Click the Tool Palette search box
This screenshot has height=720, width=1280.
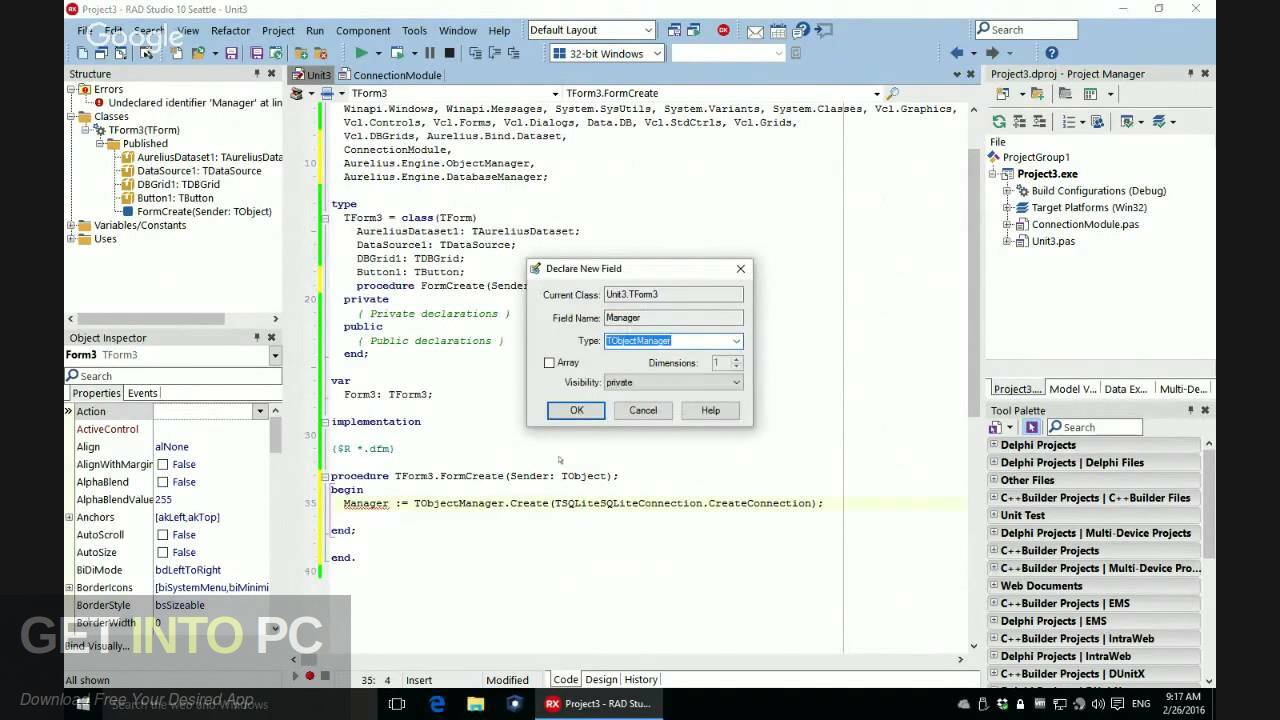(1094, 427)
